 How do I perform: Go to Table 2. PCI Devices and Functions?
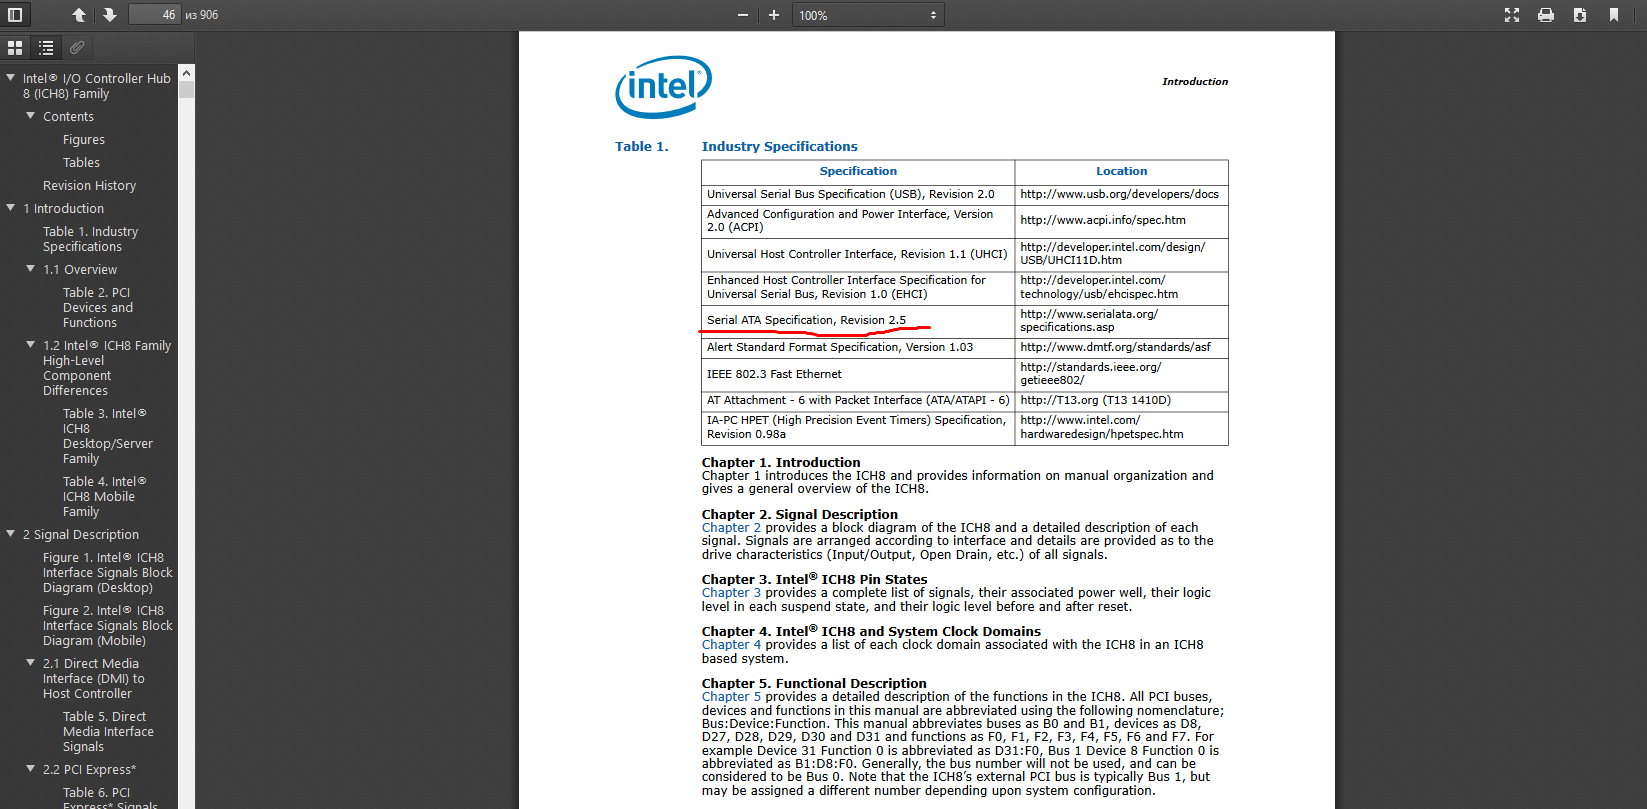click(98, 308)
